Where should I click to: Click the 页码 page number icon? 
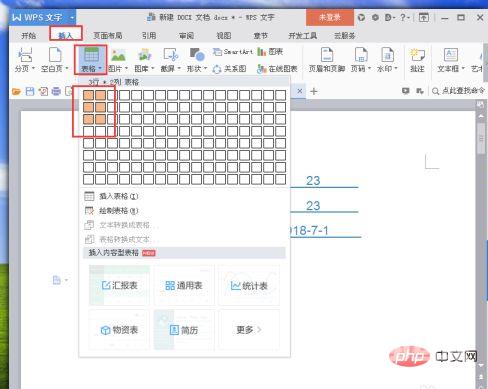[361, 55]
